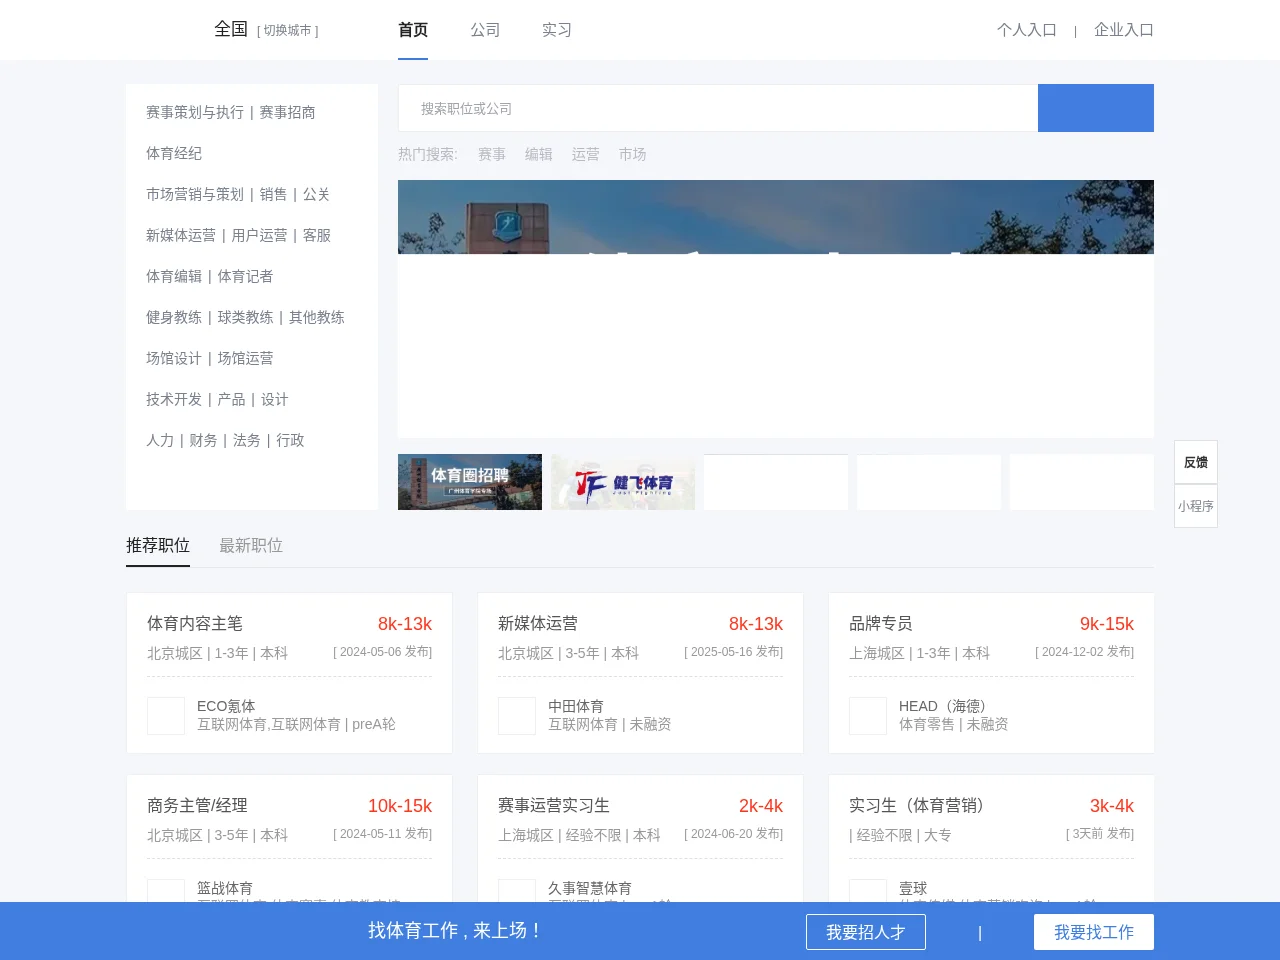Click the 体育圈招聘 banner thumbnail

click(470, 482)
